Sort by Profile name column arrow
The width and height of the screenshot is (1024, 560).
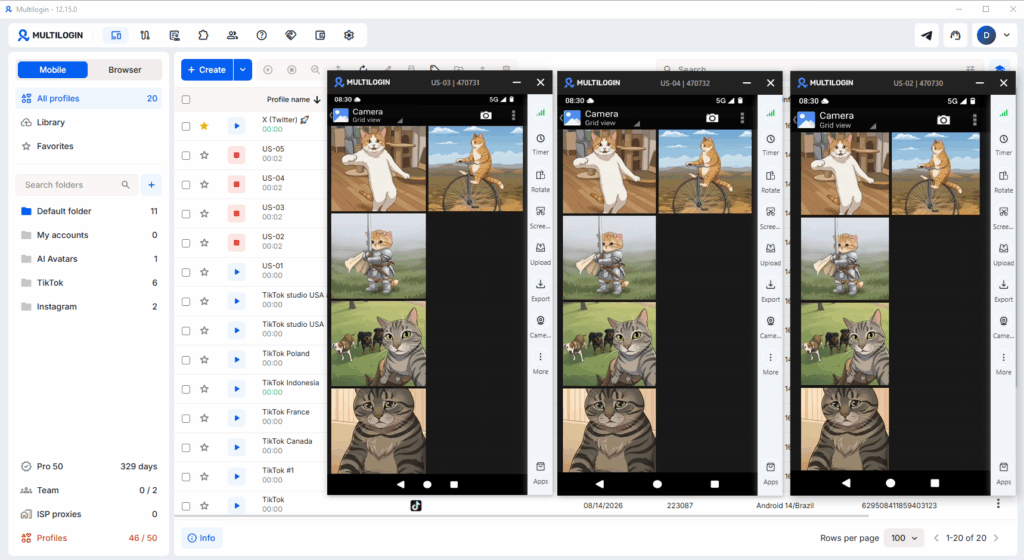317,100
